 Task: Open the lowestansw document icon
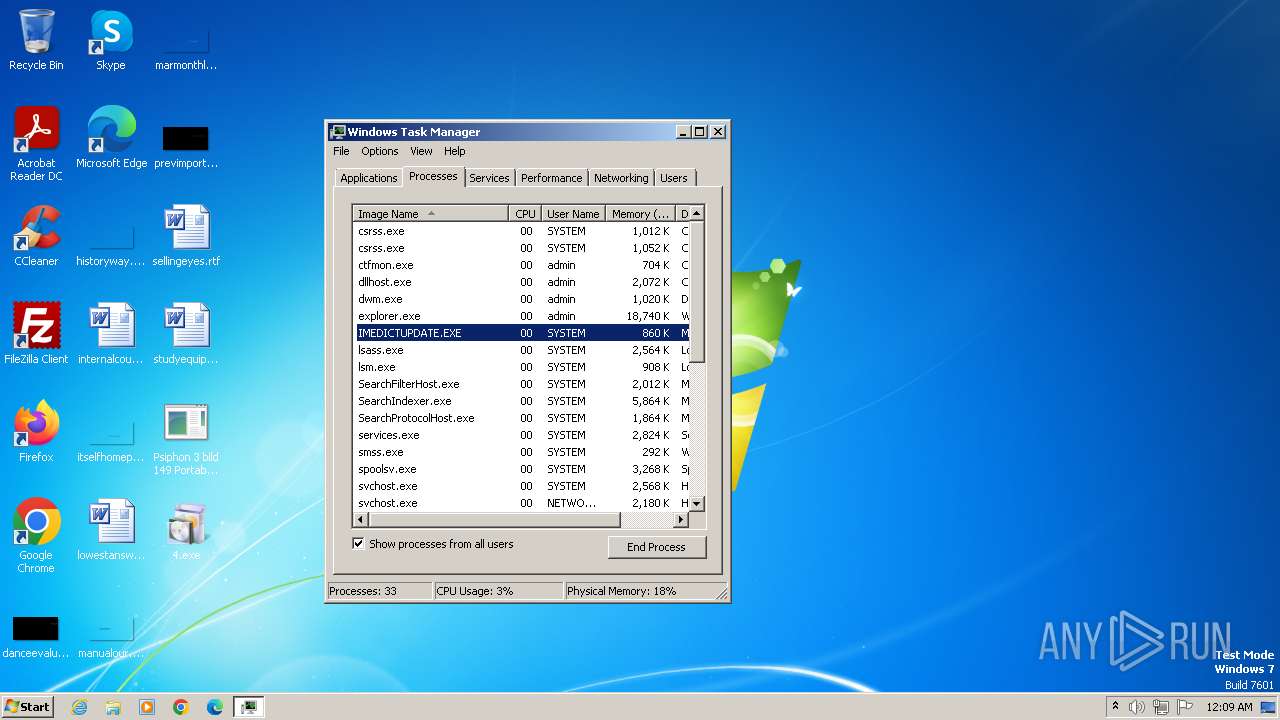coord(111,529)
